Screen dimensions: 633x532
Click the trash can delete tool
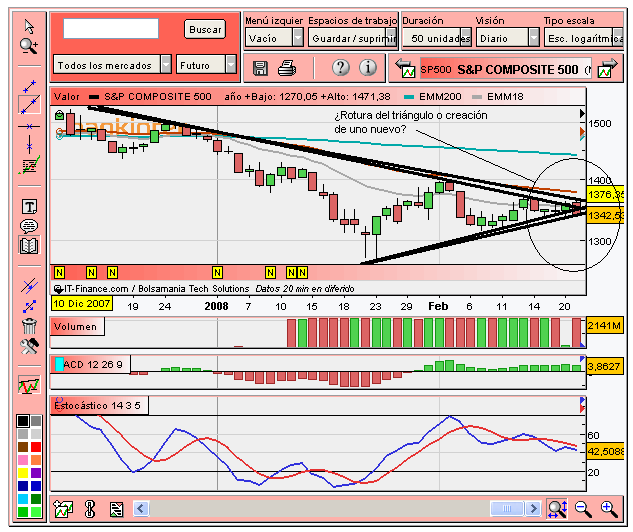(29, 325)
